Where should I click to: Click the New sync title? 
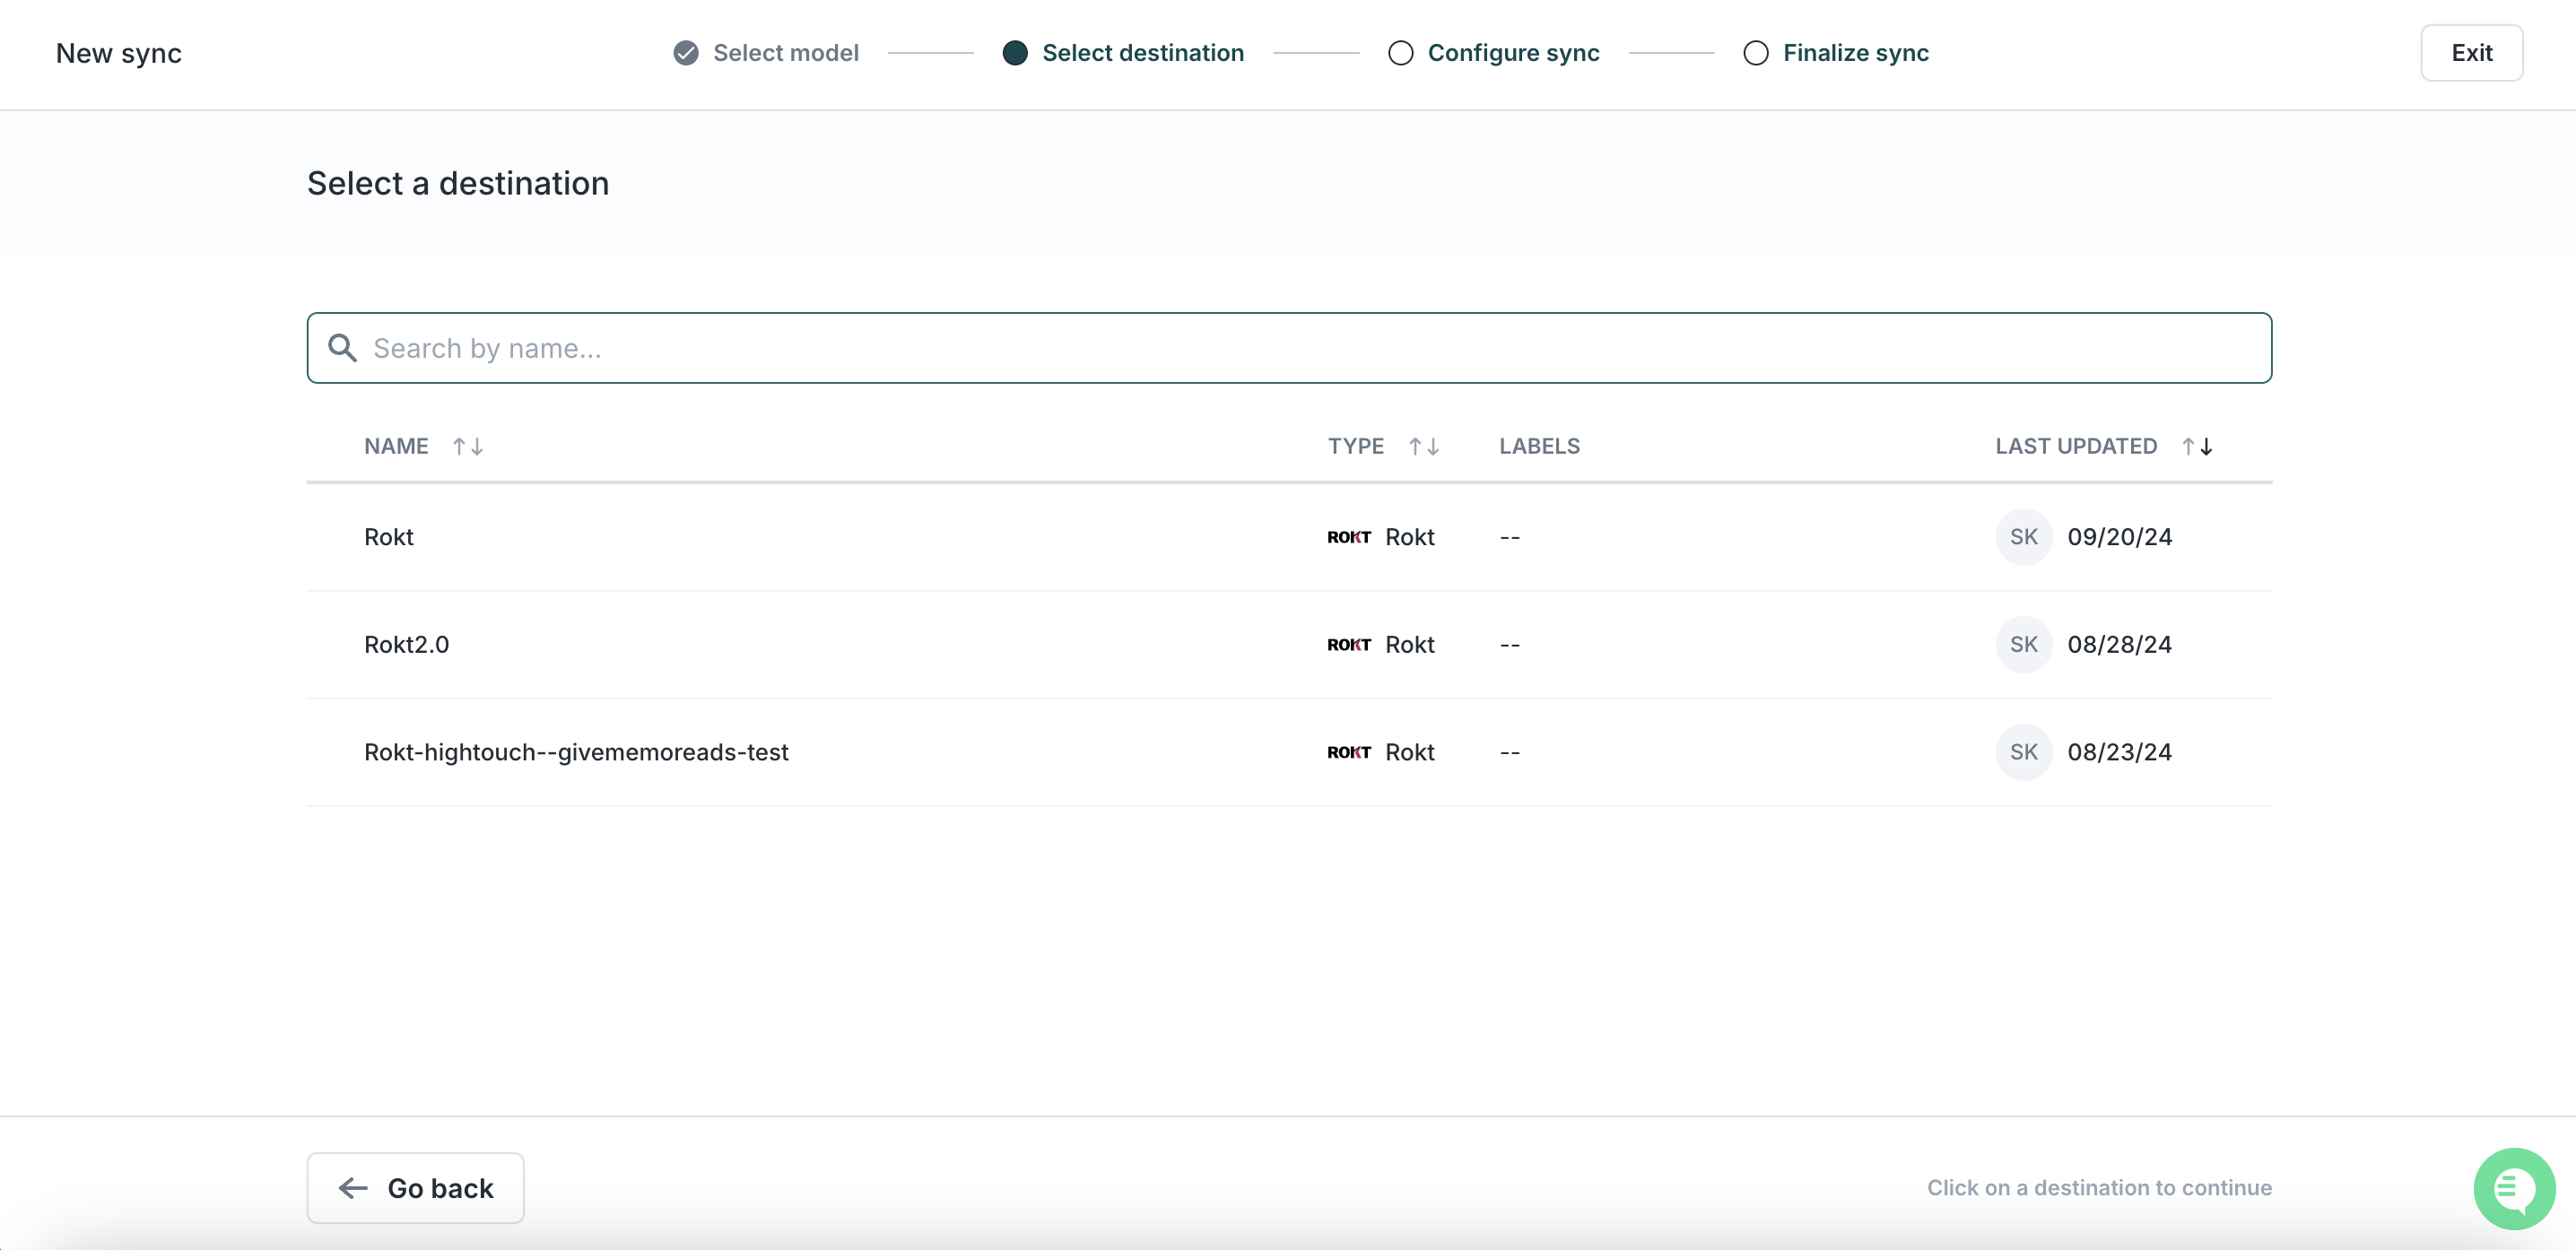(119, 53)
